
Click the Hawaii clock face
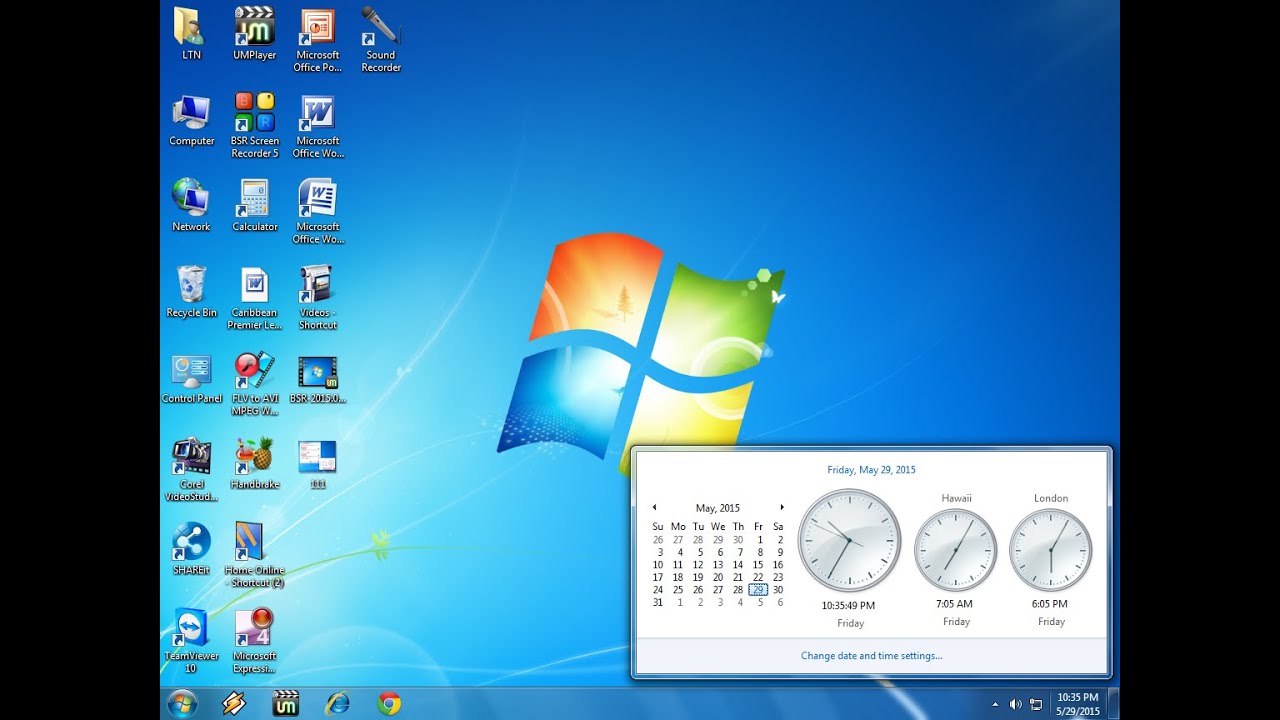click(956, 550)
